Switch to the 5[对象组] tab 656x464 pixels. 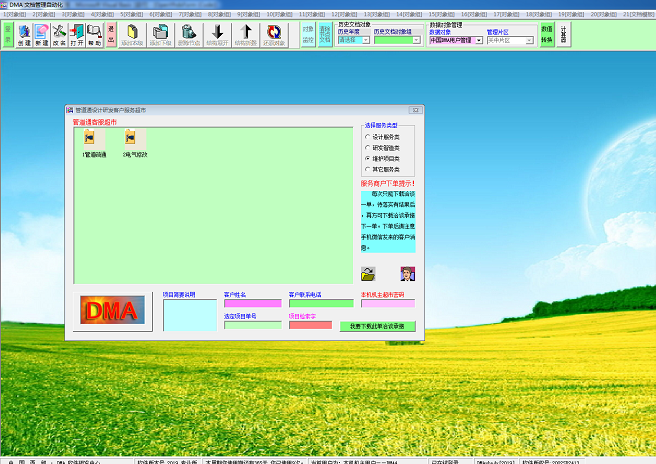[x=131, y=14]
